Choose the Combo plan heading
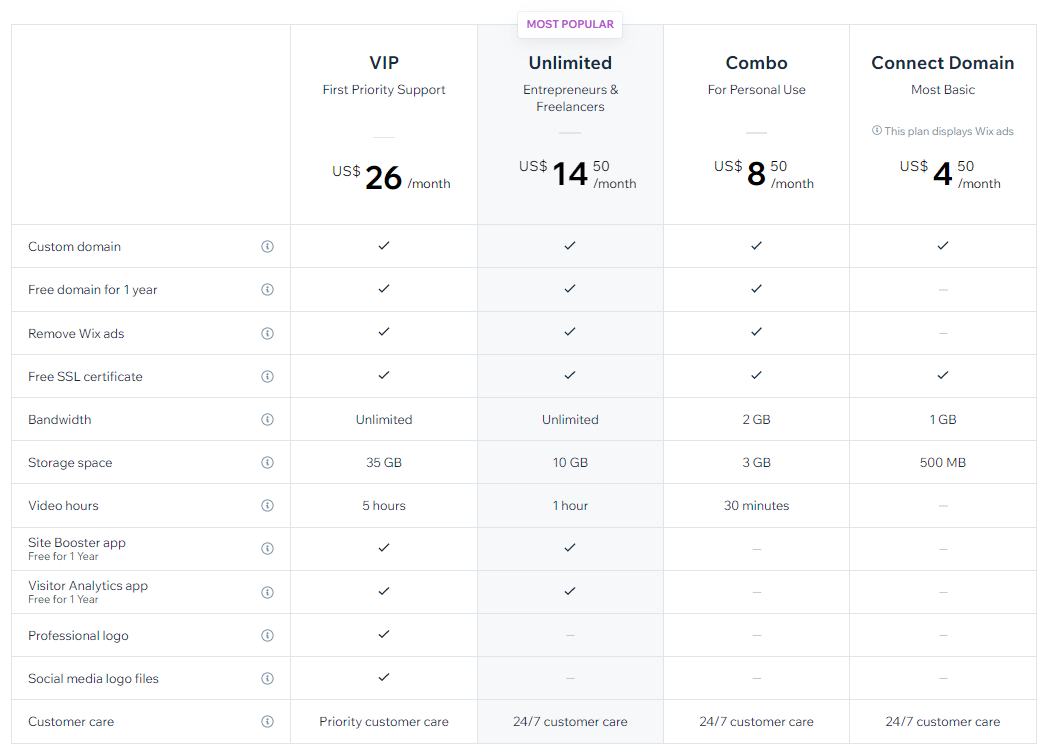 click(756, 63)
